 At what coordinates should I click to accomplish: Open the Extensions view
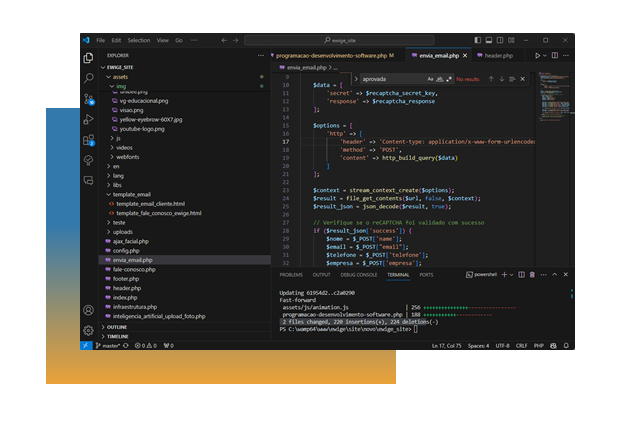tap(89, 140)
